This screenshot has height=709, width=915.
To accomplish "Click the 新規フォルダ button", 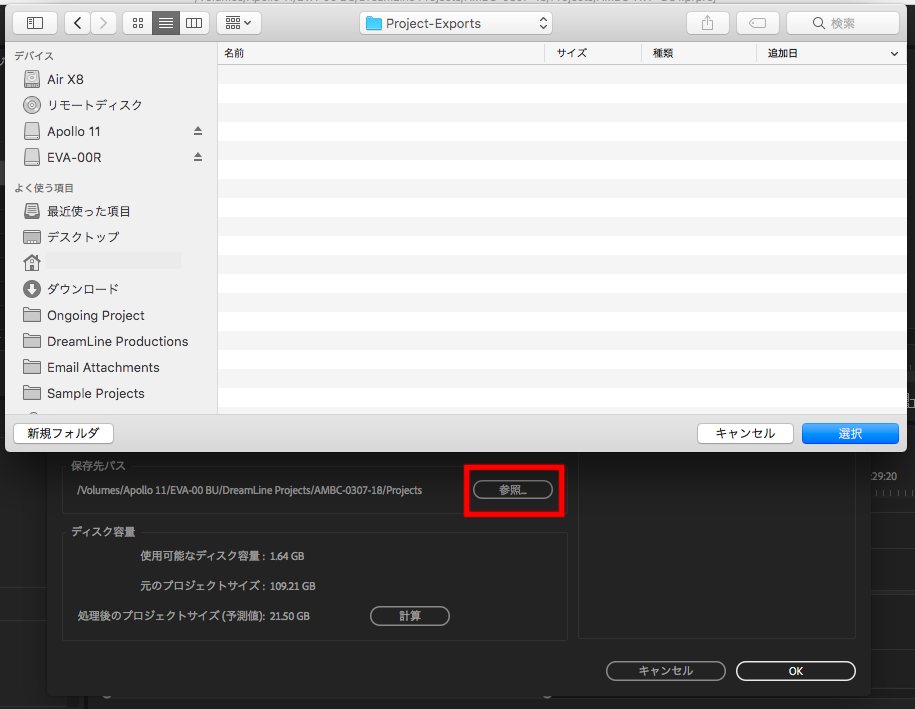I will pyautogui.click(x=63, y=434).
